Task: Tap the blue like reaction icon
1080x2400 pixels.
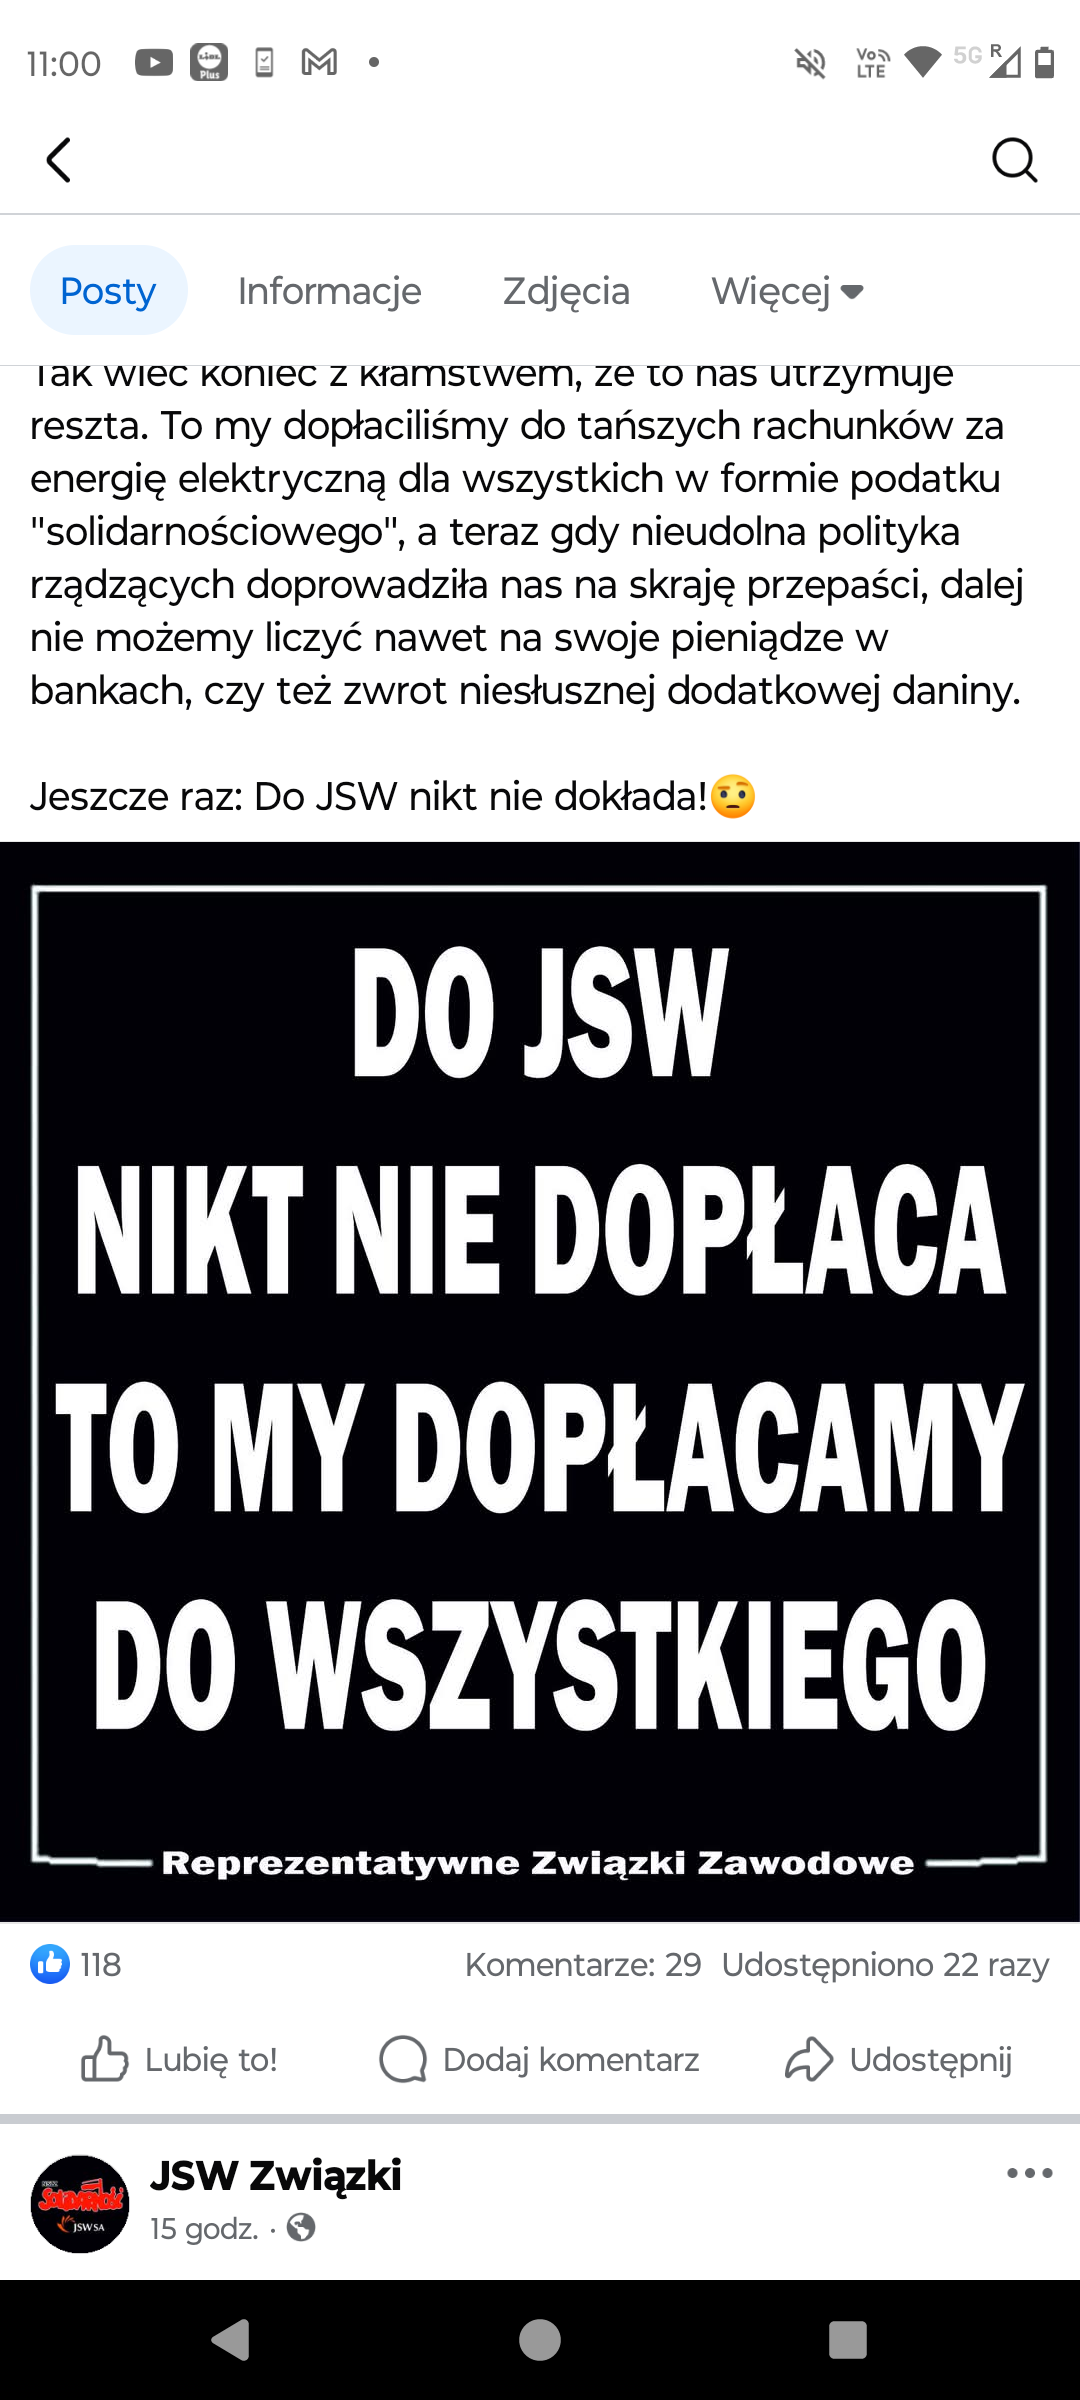Action: (x=49, y=1964)
